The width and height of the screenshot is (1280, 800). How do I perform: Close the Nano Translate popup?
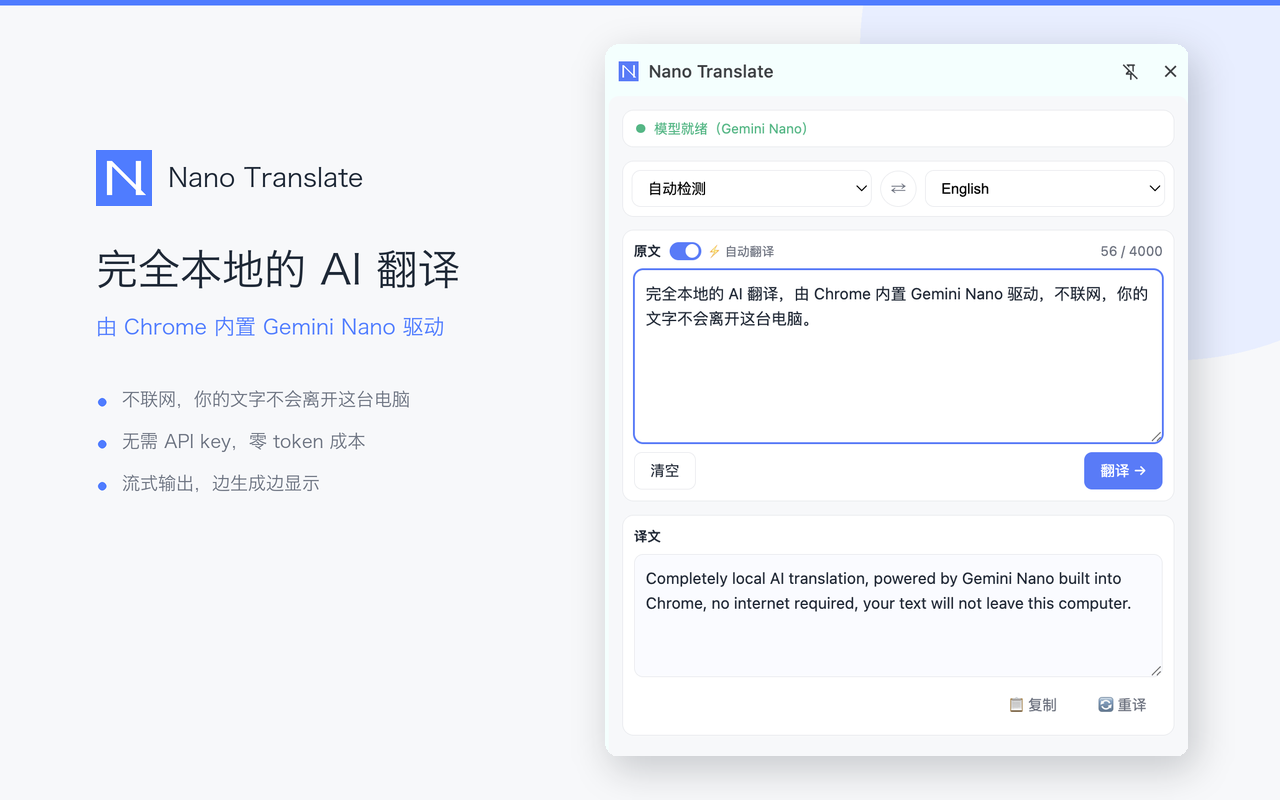pos(1170,72)
